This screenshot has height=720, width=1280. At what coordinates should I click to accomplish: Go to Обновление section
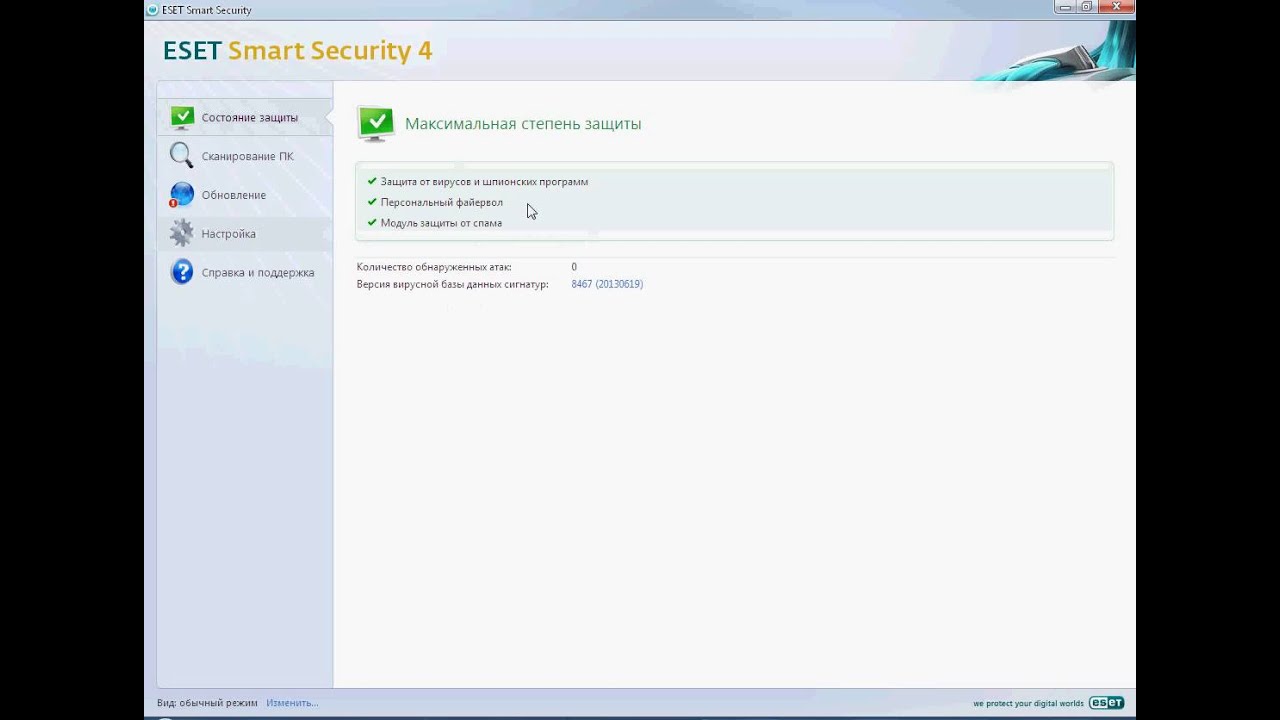tap(245, 195)
